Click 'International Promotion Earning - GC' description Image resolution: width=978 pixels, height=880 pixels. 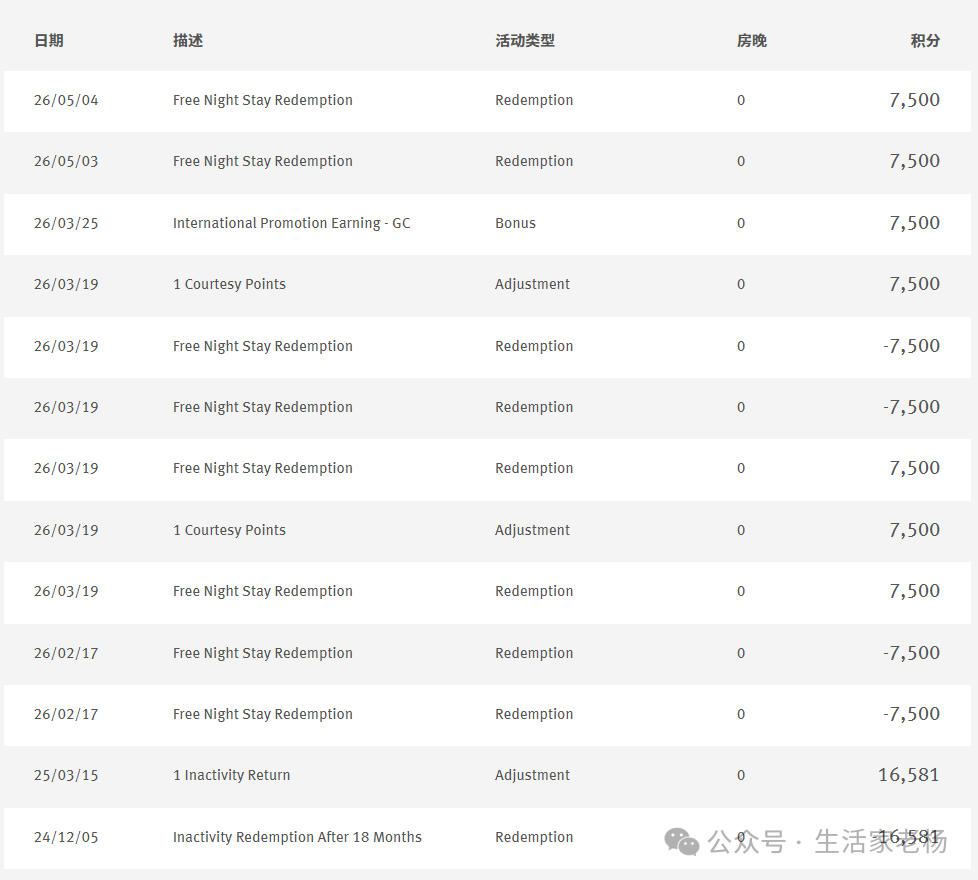coord(291,223)
